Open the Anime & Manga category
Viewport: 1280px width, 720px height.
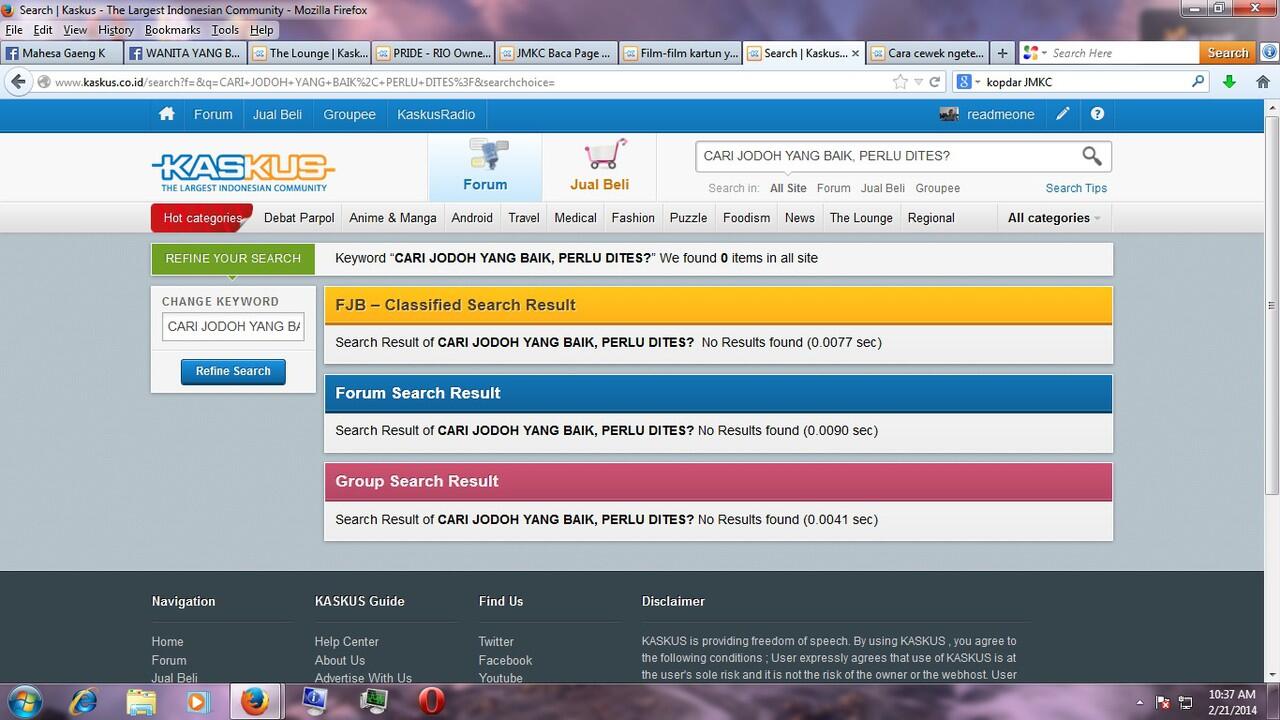[x=393, y=218]
